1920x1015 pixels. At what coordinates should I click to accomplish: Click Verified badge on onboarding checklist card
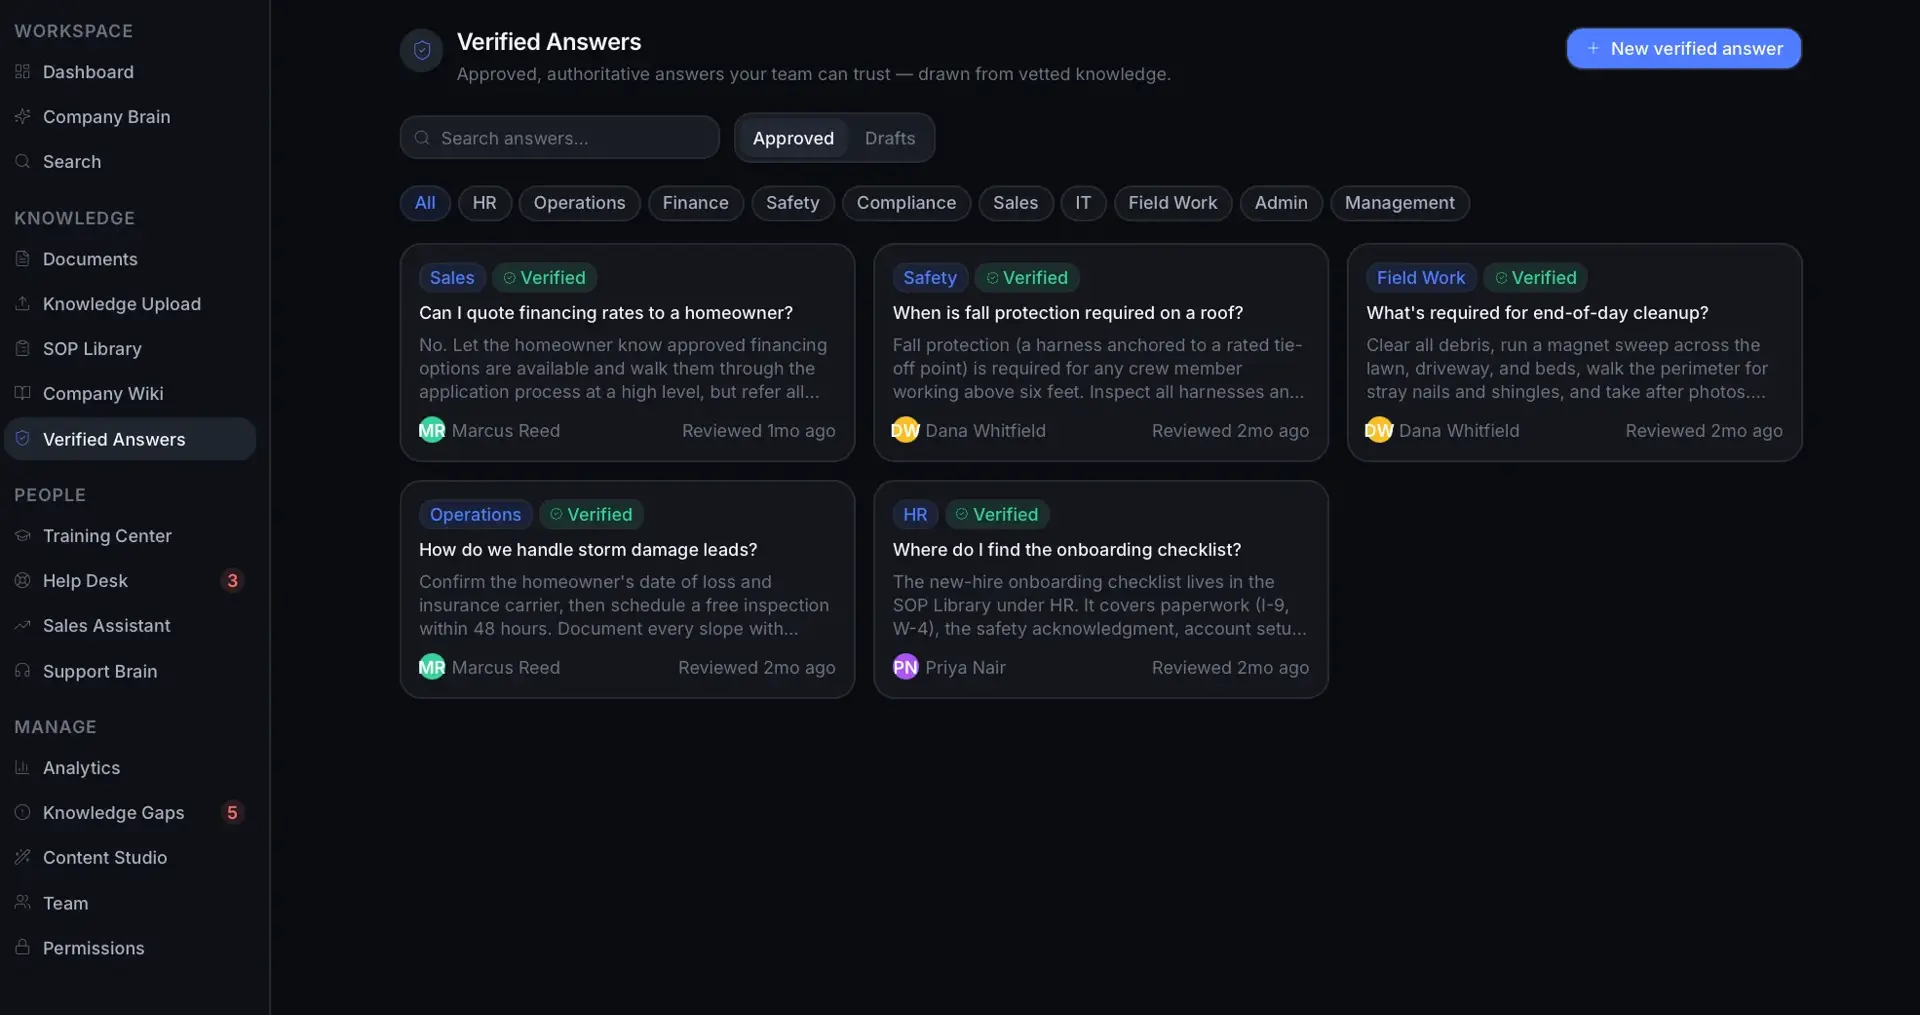[x=997, y=515]
